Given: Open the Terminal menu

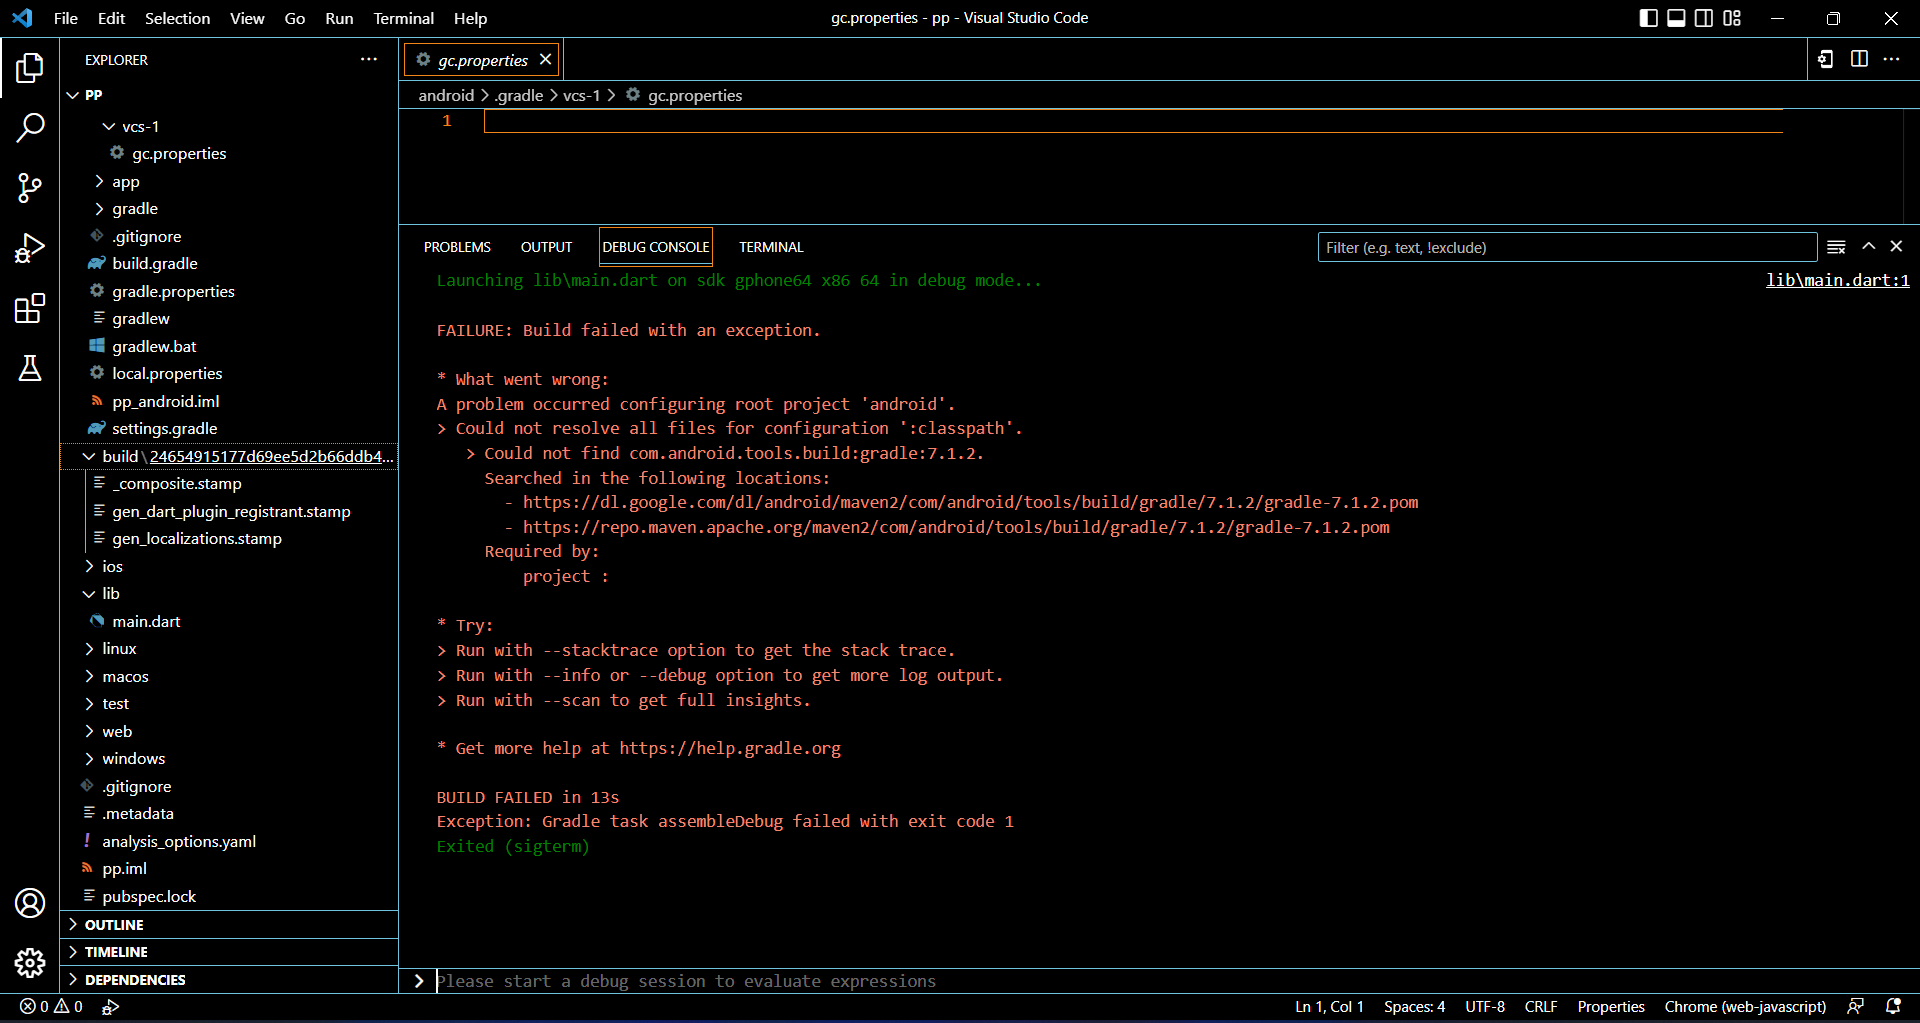Looking at the screenshot, I should 404,18.
